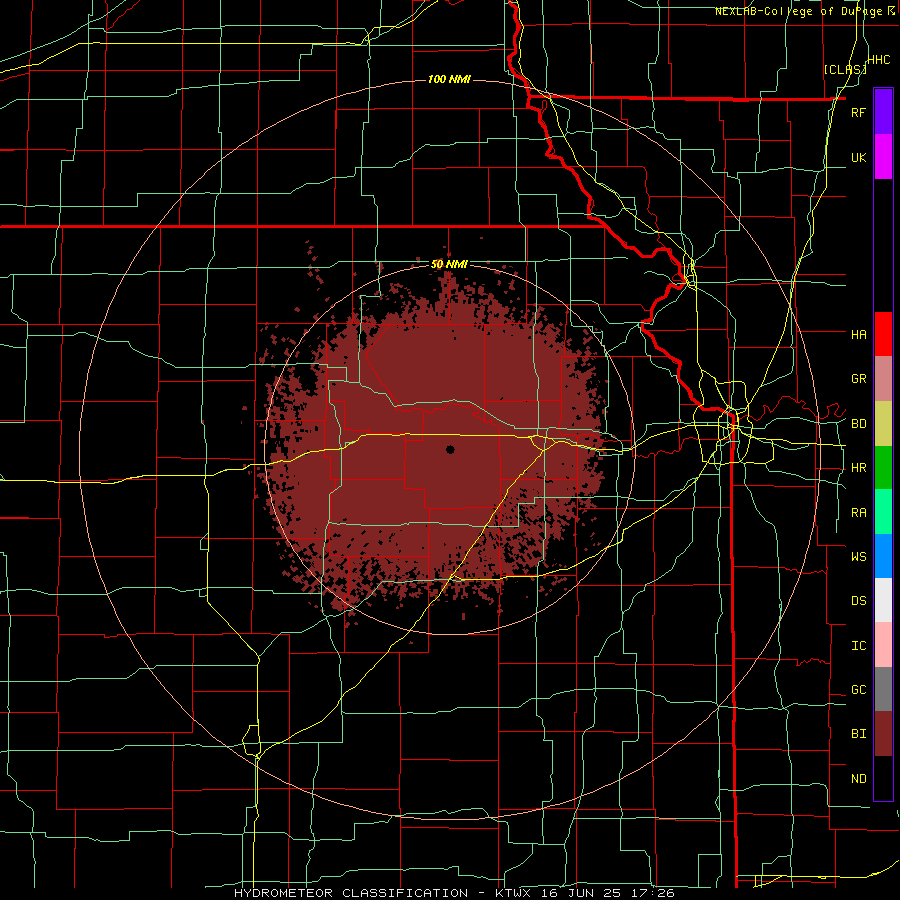Viewport: 900px width, 900px height.
Task: Click the "100 NMI" range ring label
Action: click(449, 79)
